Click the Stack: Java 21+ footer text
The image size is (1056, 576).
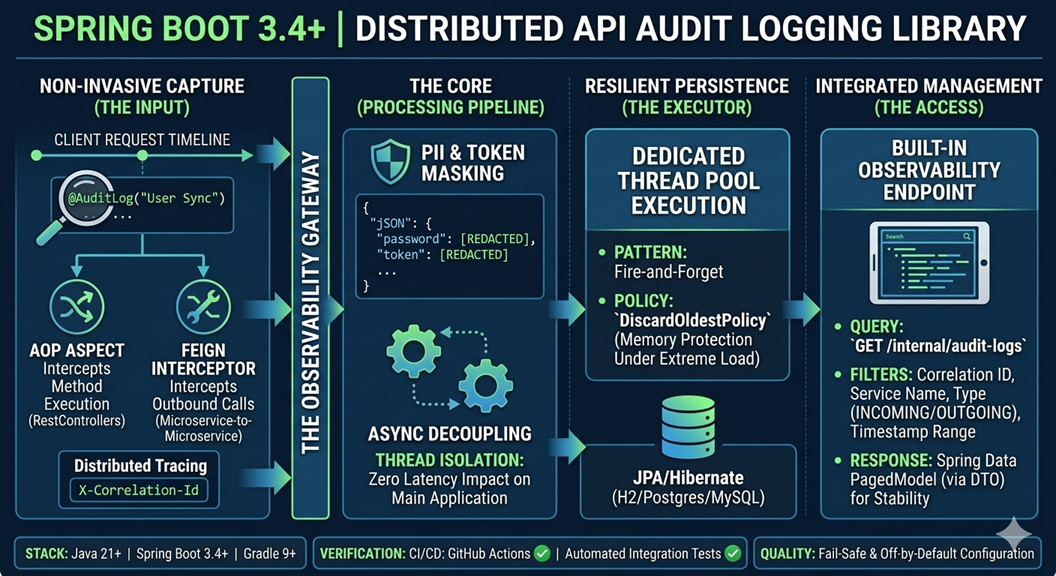[73, 554]
